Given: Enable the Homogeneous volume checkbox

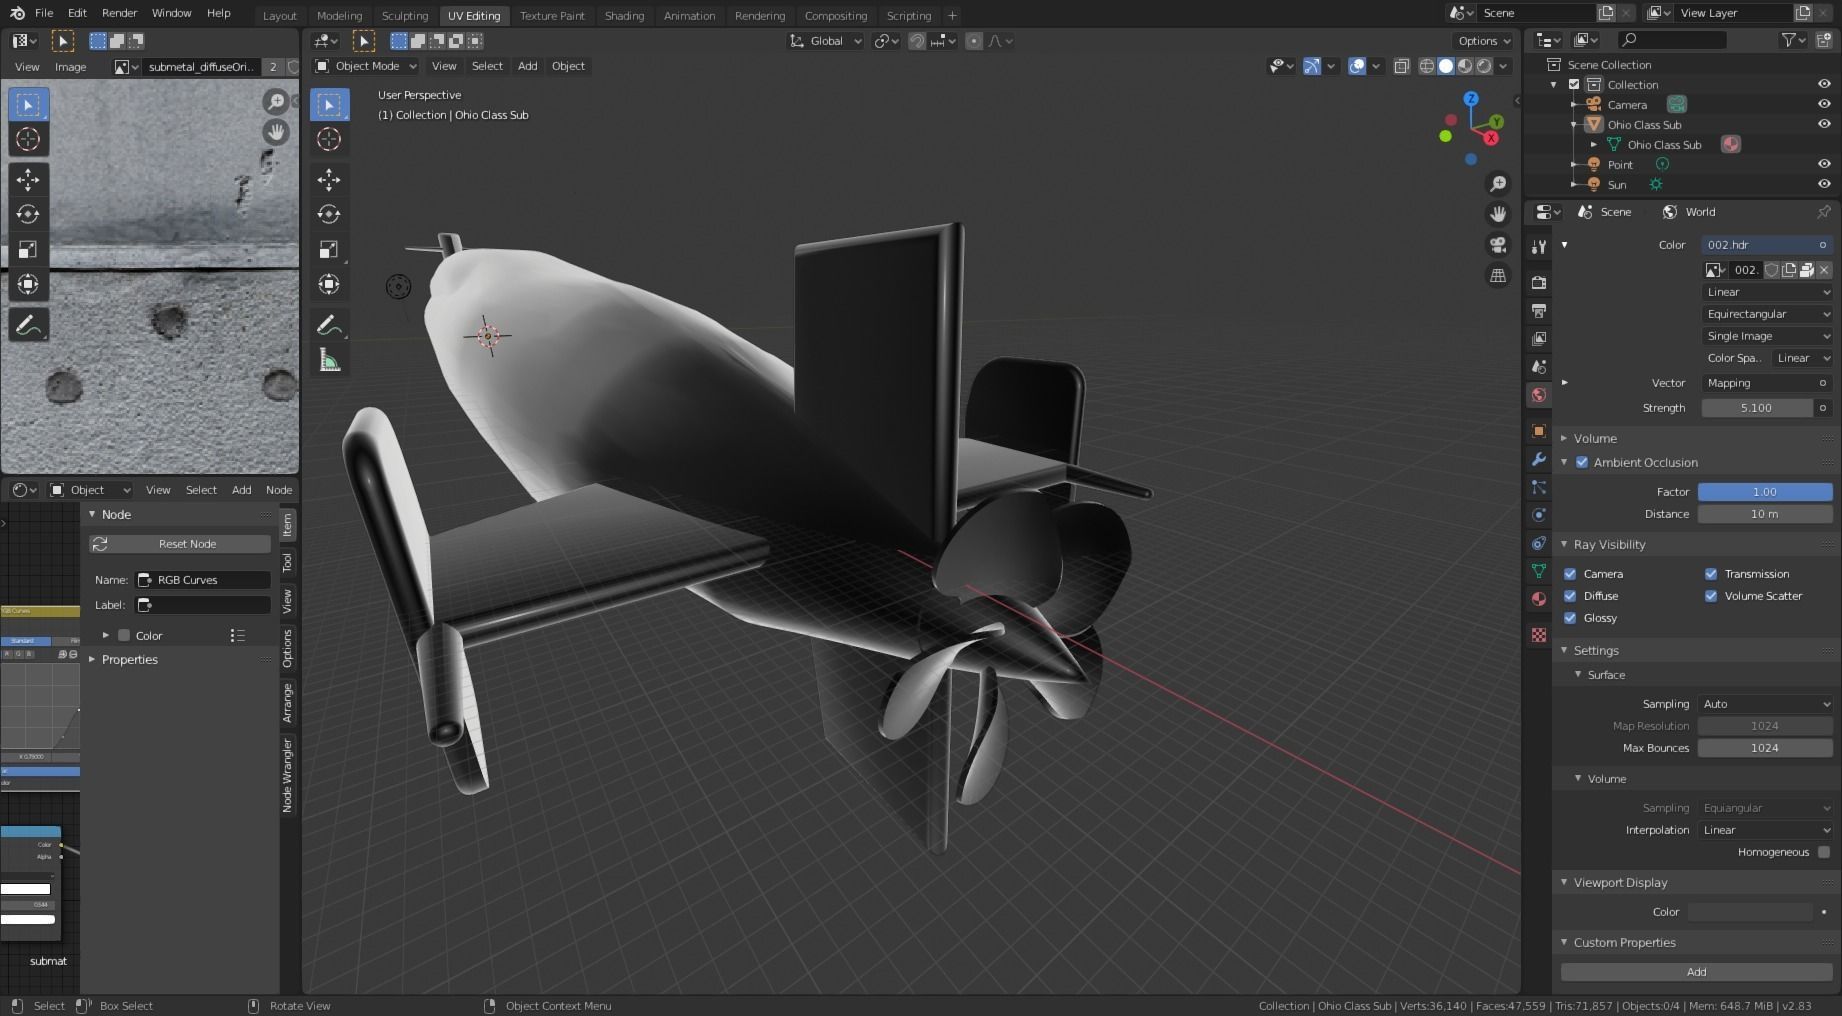Looking at the screenshot, I should [x=1824, y=852].
